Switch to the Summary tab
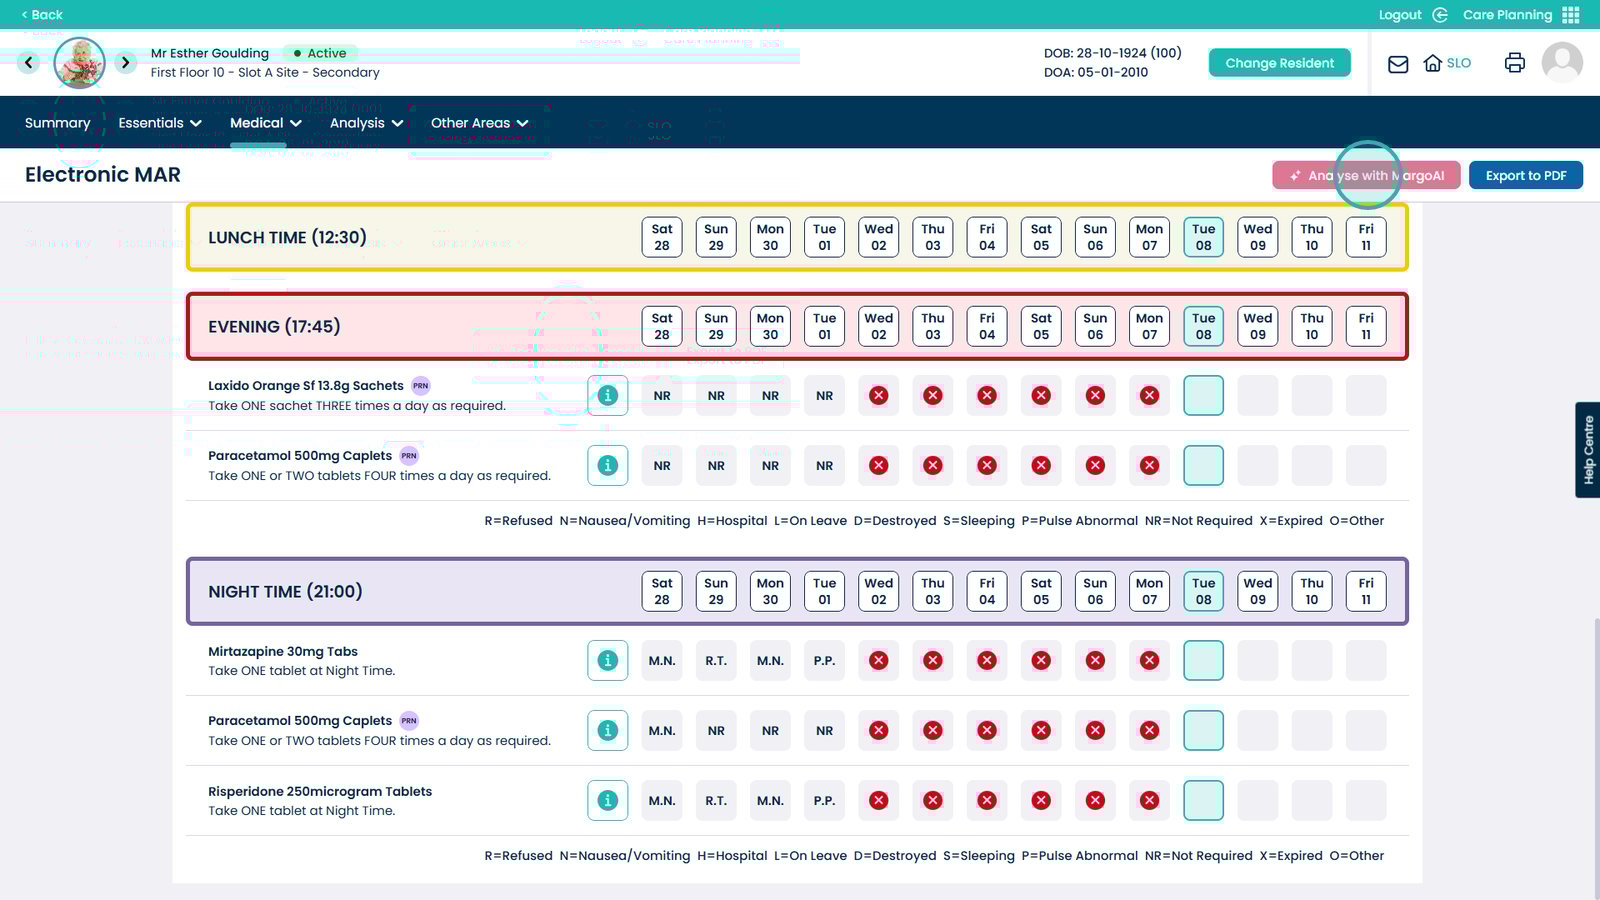 pos(57,123)
